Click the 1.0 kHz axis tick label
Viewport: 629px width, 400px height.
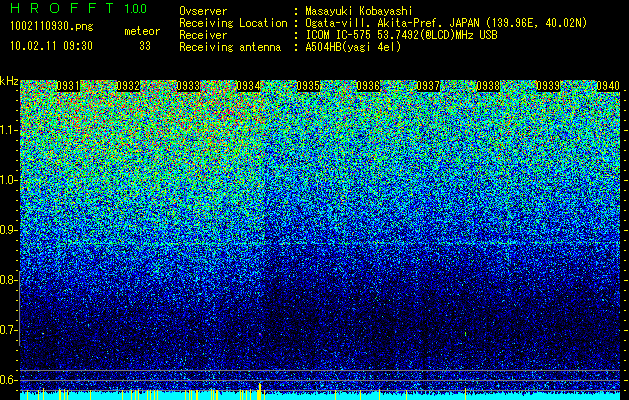pyautogui.click(x=9, y=180)
